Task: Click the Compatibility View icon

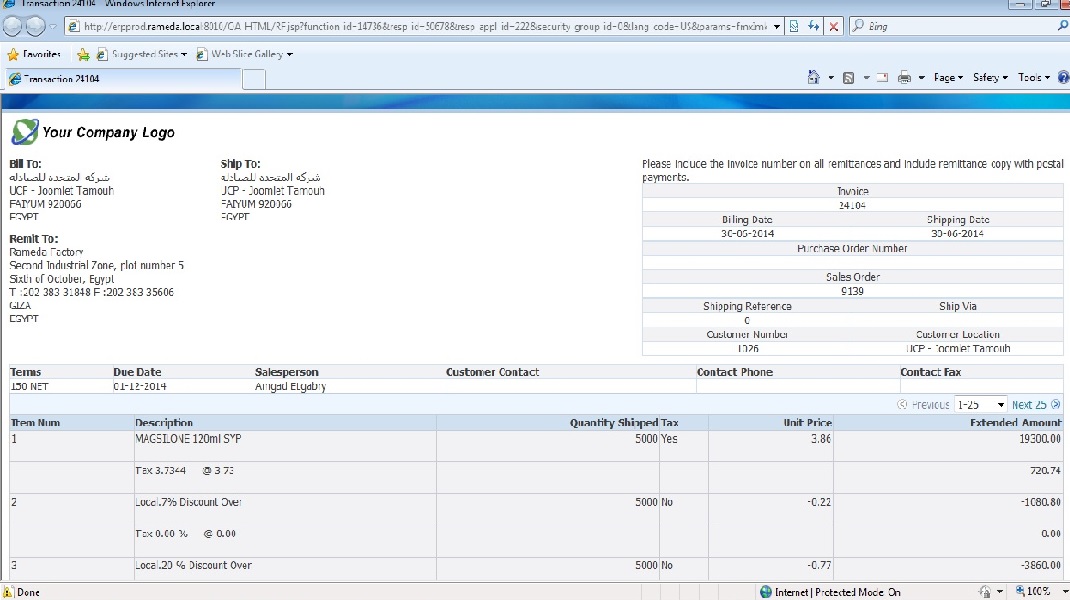Action: click(x=794, y=27)
